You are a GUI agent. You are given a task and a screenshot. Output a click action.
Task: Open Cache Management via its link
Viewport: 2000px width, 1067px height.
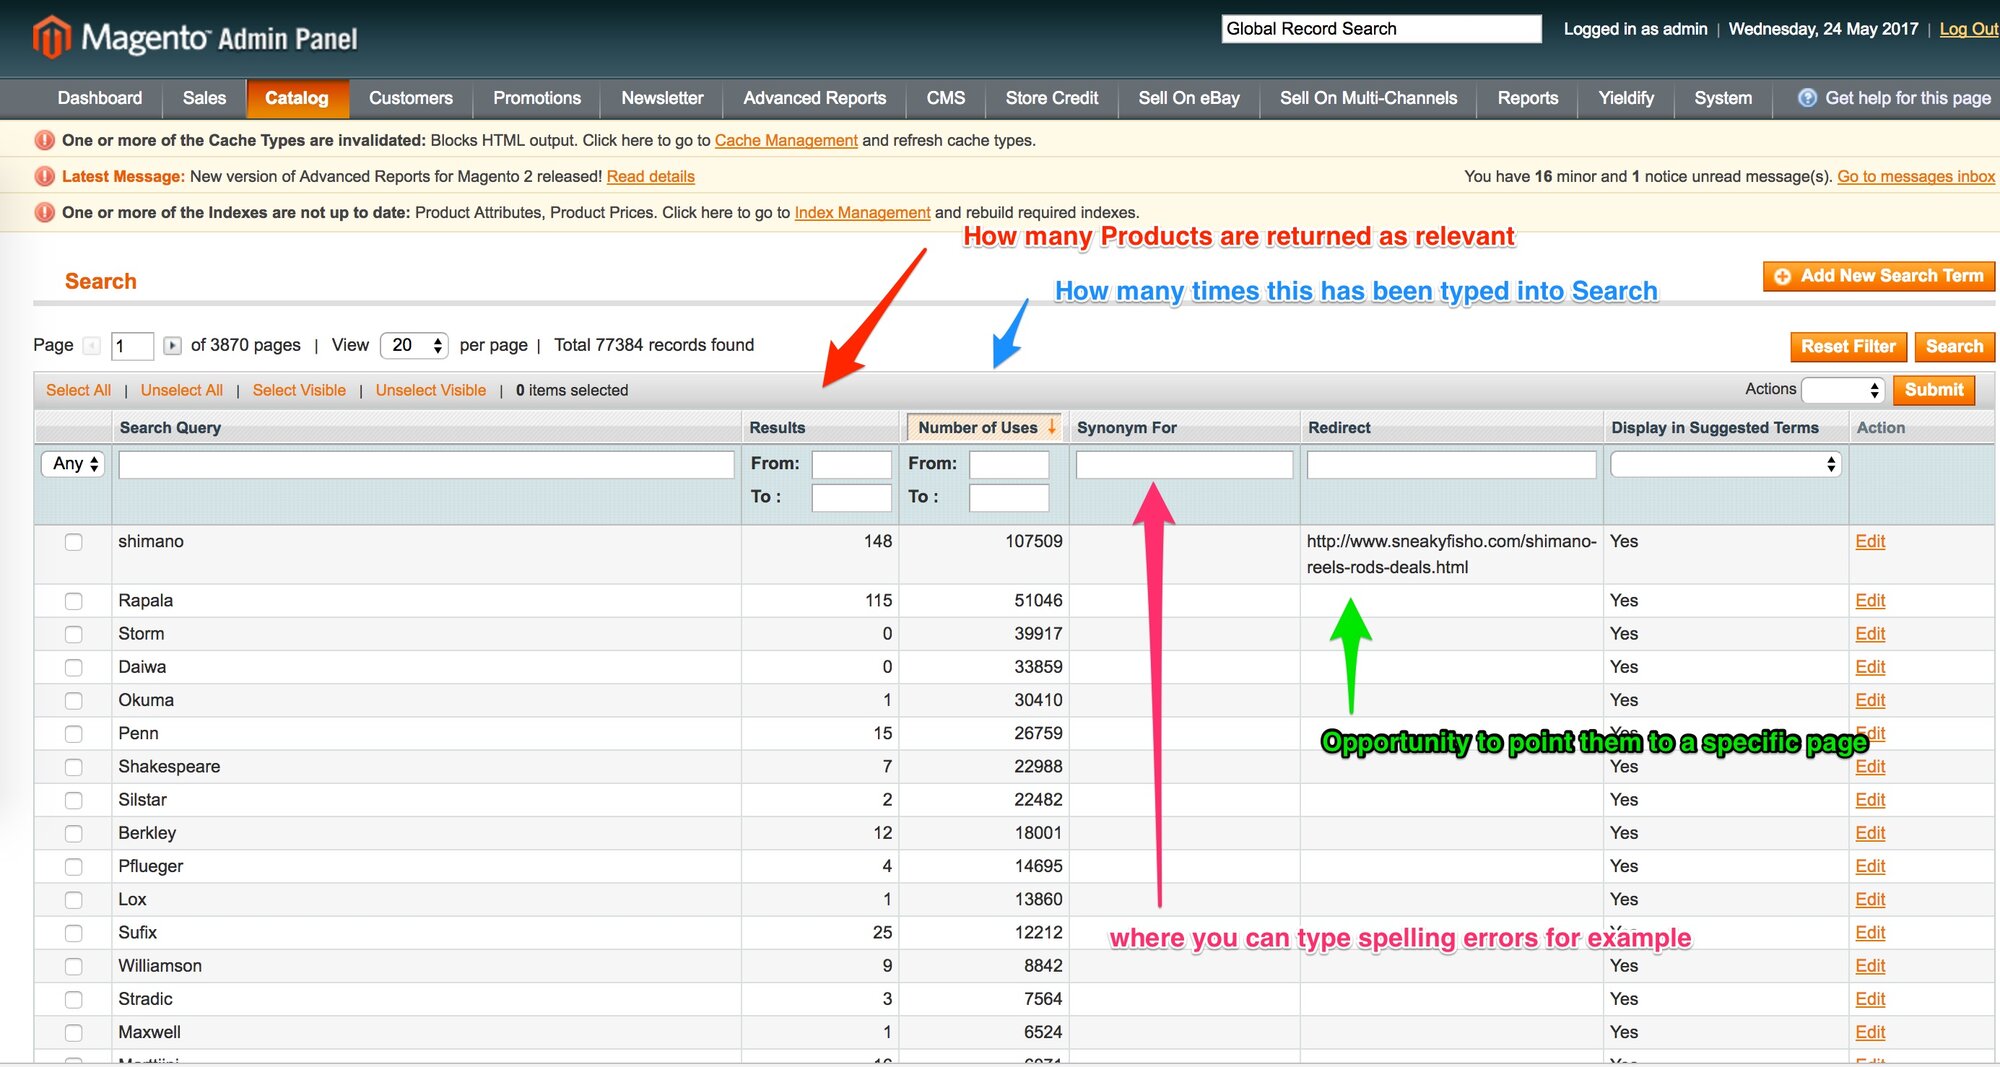[x=785, y=140]
